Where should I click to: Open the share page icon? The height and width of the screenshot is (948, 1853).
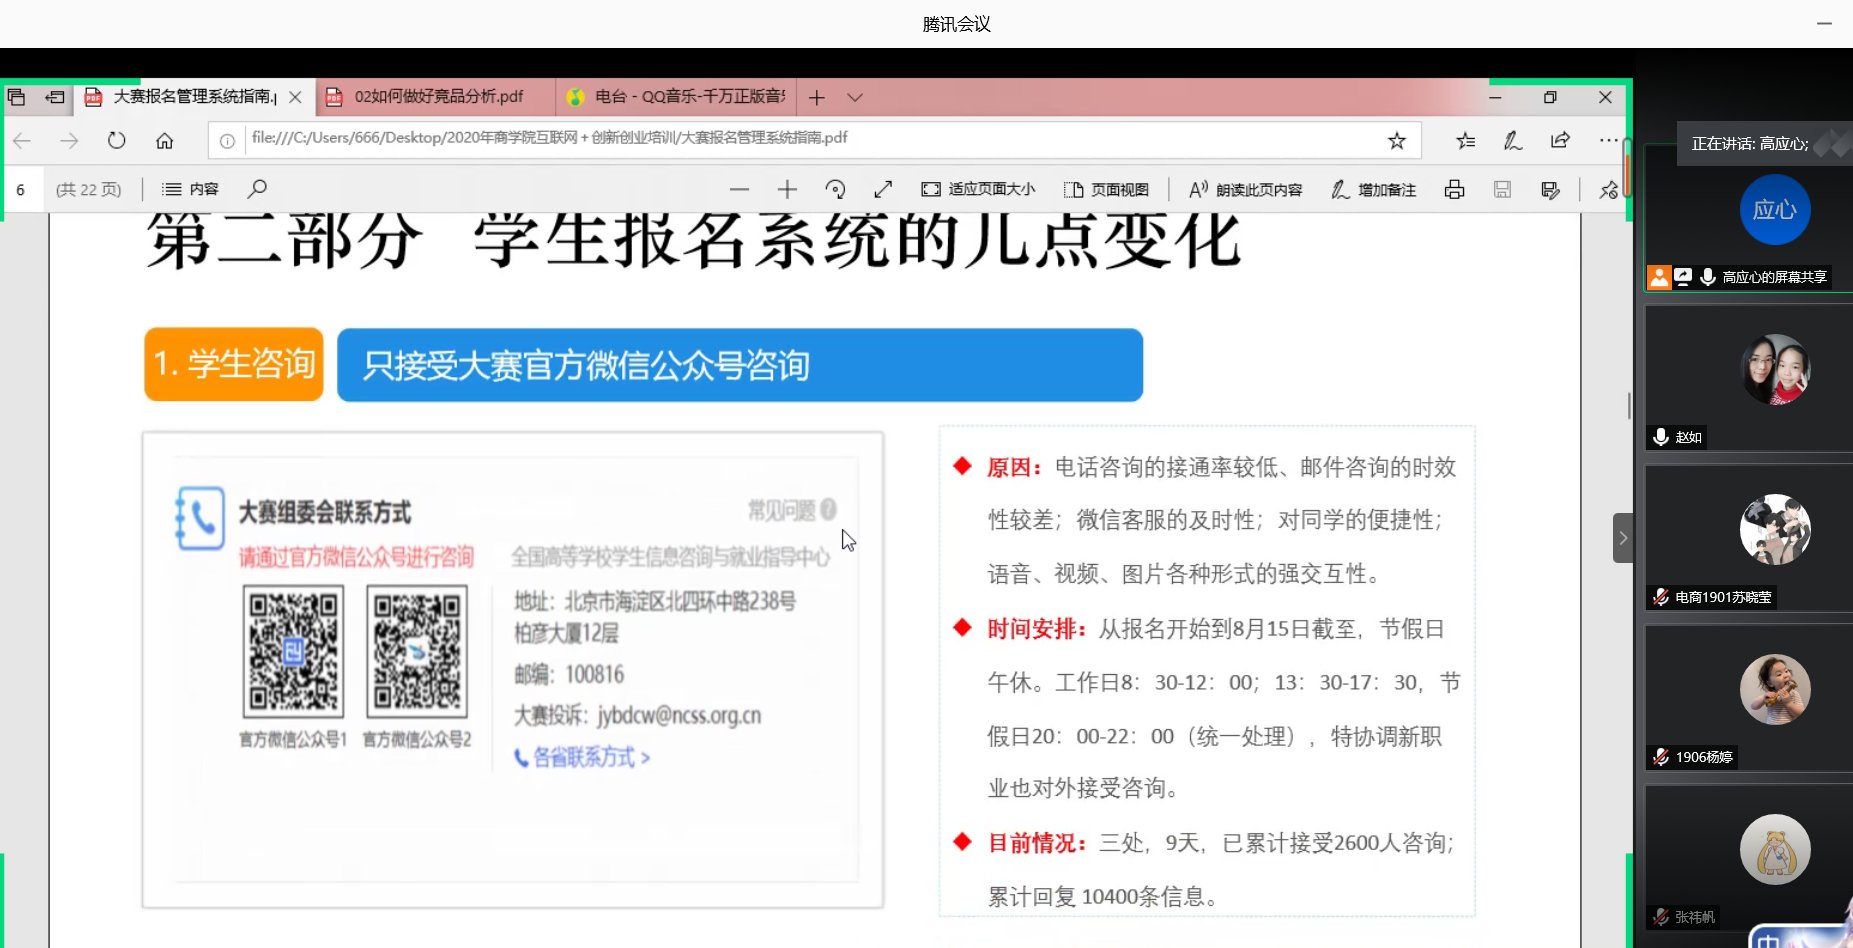(1560, 140)
